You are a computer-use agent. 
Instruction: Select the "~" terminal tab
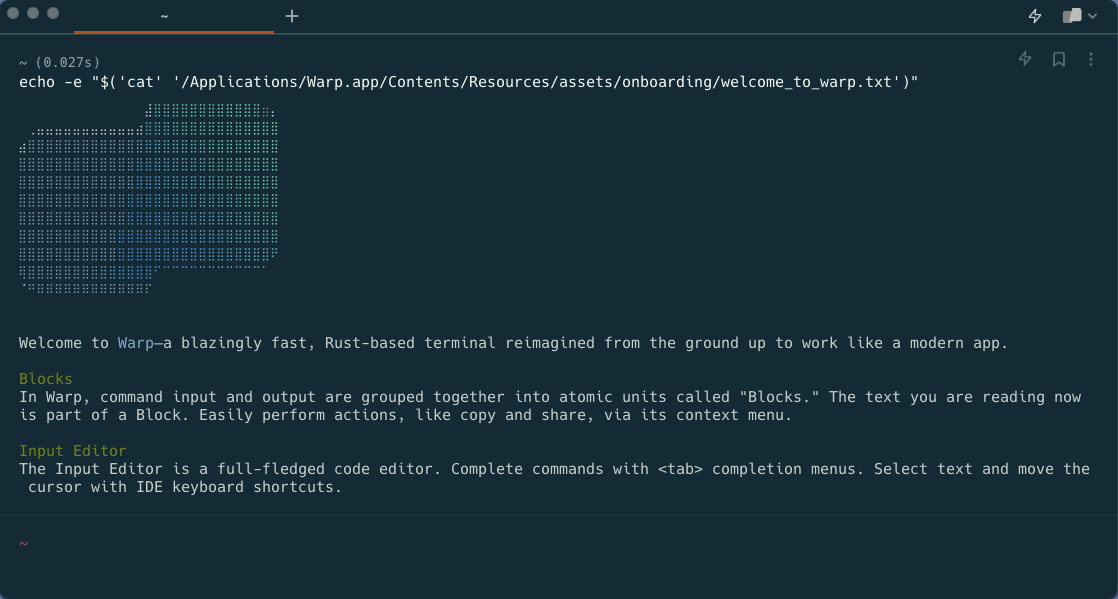click(164, 16)
